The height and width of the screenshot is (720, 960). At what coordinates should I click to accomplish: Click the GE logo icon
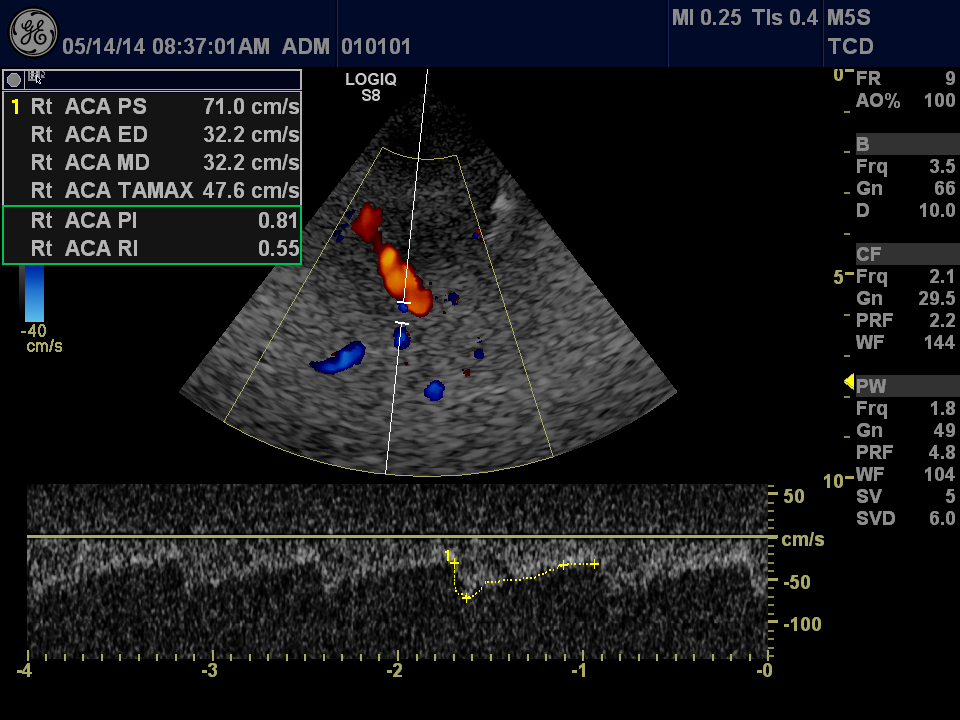pyautogui.click(x=33, y=33)
